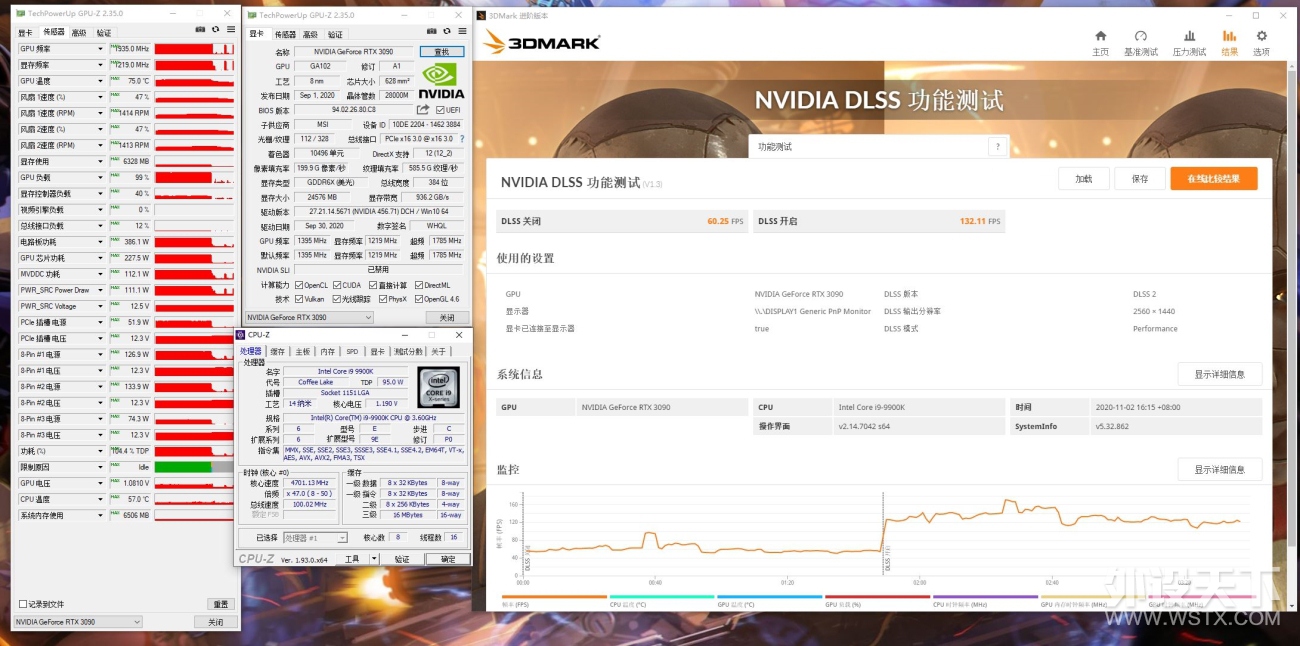Enable 记录到文件 checkbox in GPU-Z sensors
This screenshot has width=1300, height=646.
[23, 604]
